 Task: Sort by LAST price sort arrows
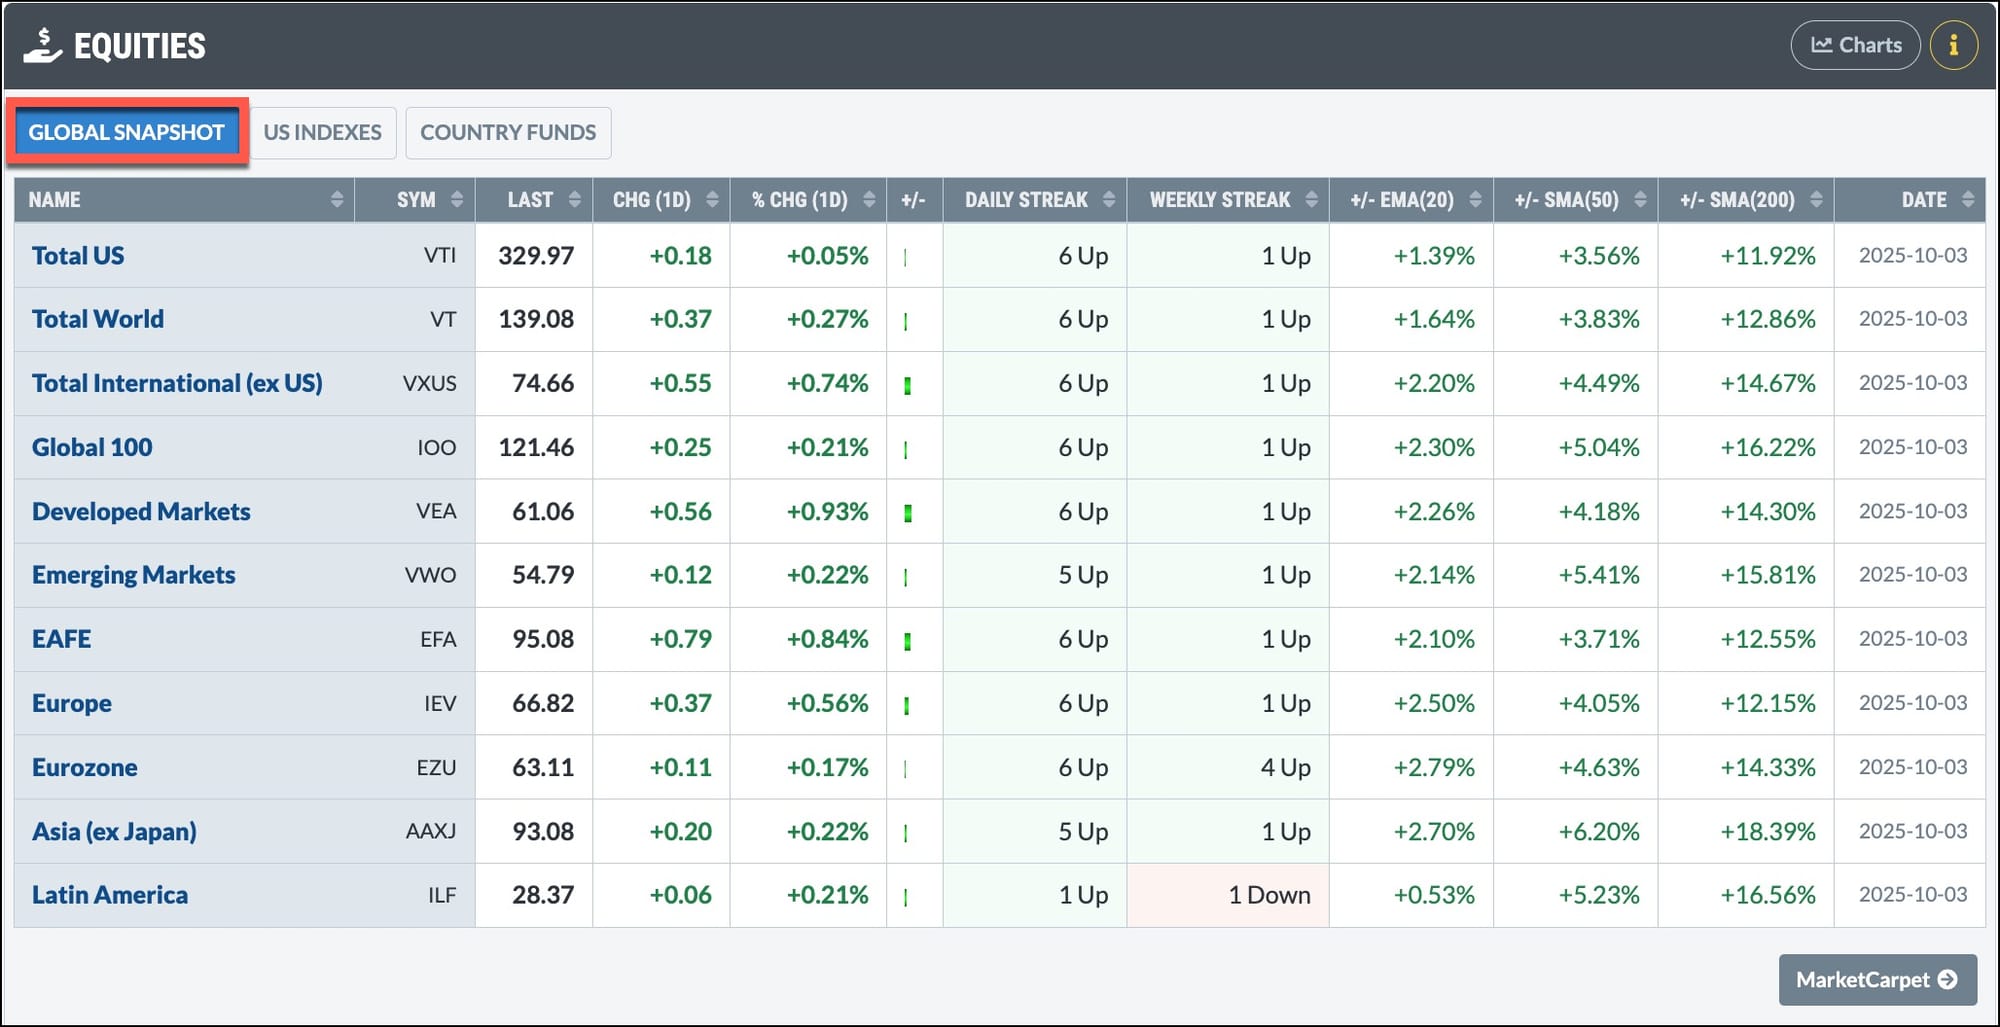(x=574, y=200)
